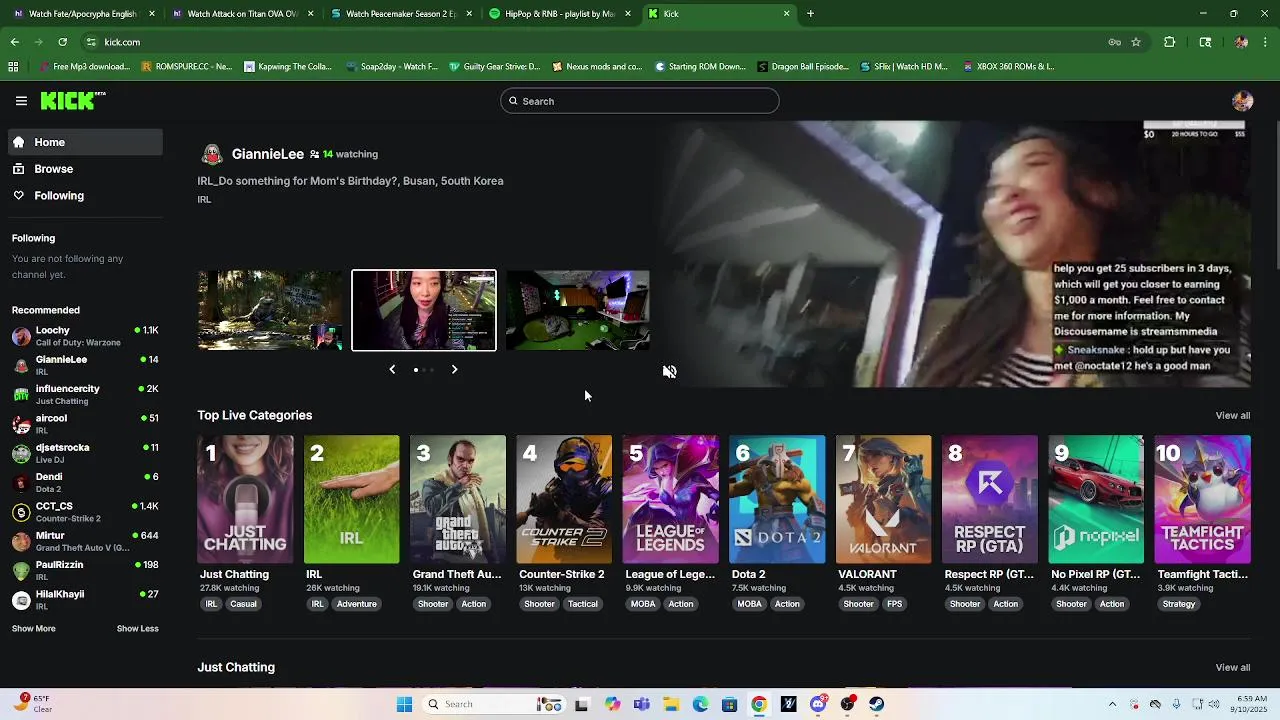Select Home in the sidebar
The width and height of the screenshot is (1280, 720).
85,142
